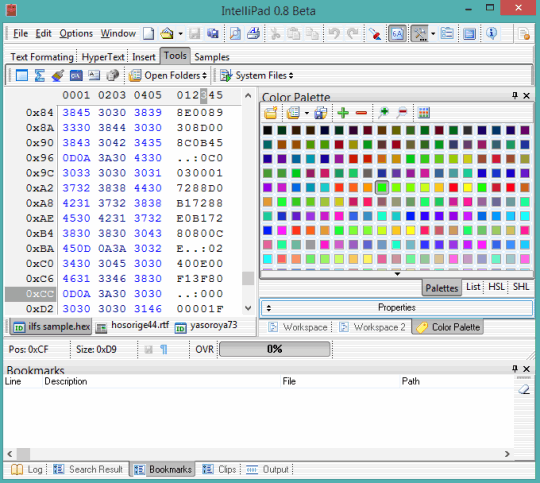Open the Open Folders dropdown
Viewport: 540px width, 483px height.
pos(168,75)
